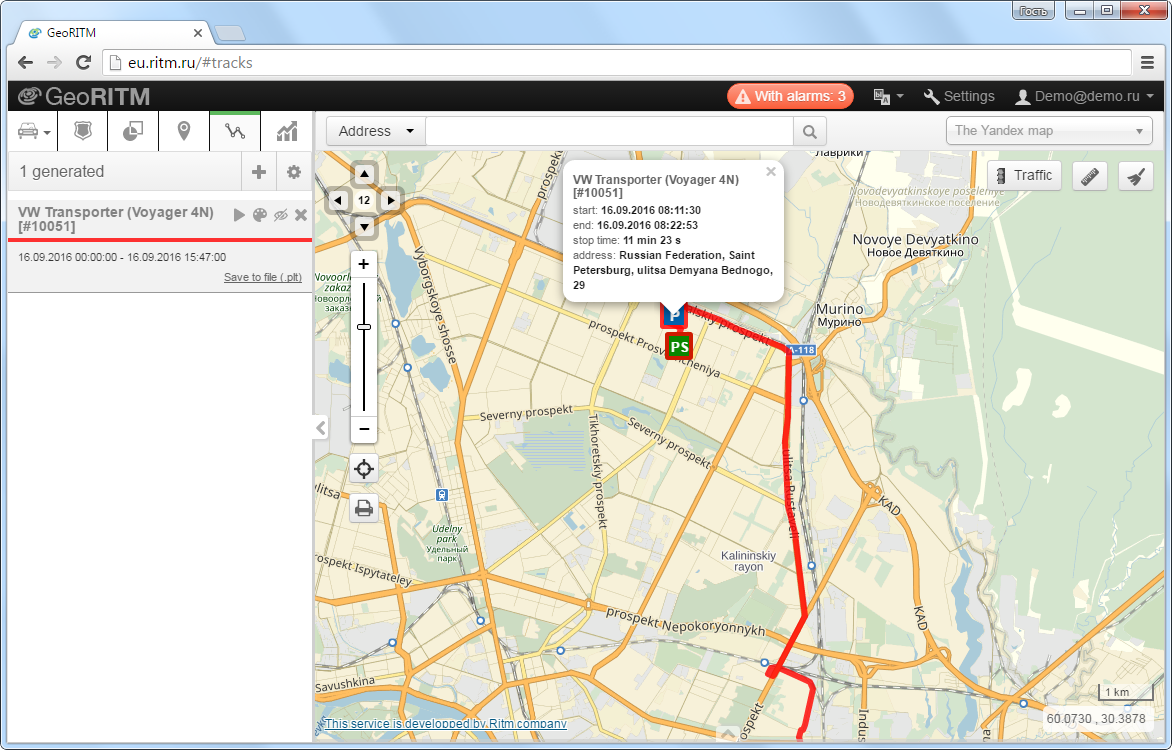Open Settings in the top bar
The height and width of the screenshot is (750, 1172).
point(960,96)
